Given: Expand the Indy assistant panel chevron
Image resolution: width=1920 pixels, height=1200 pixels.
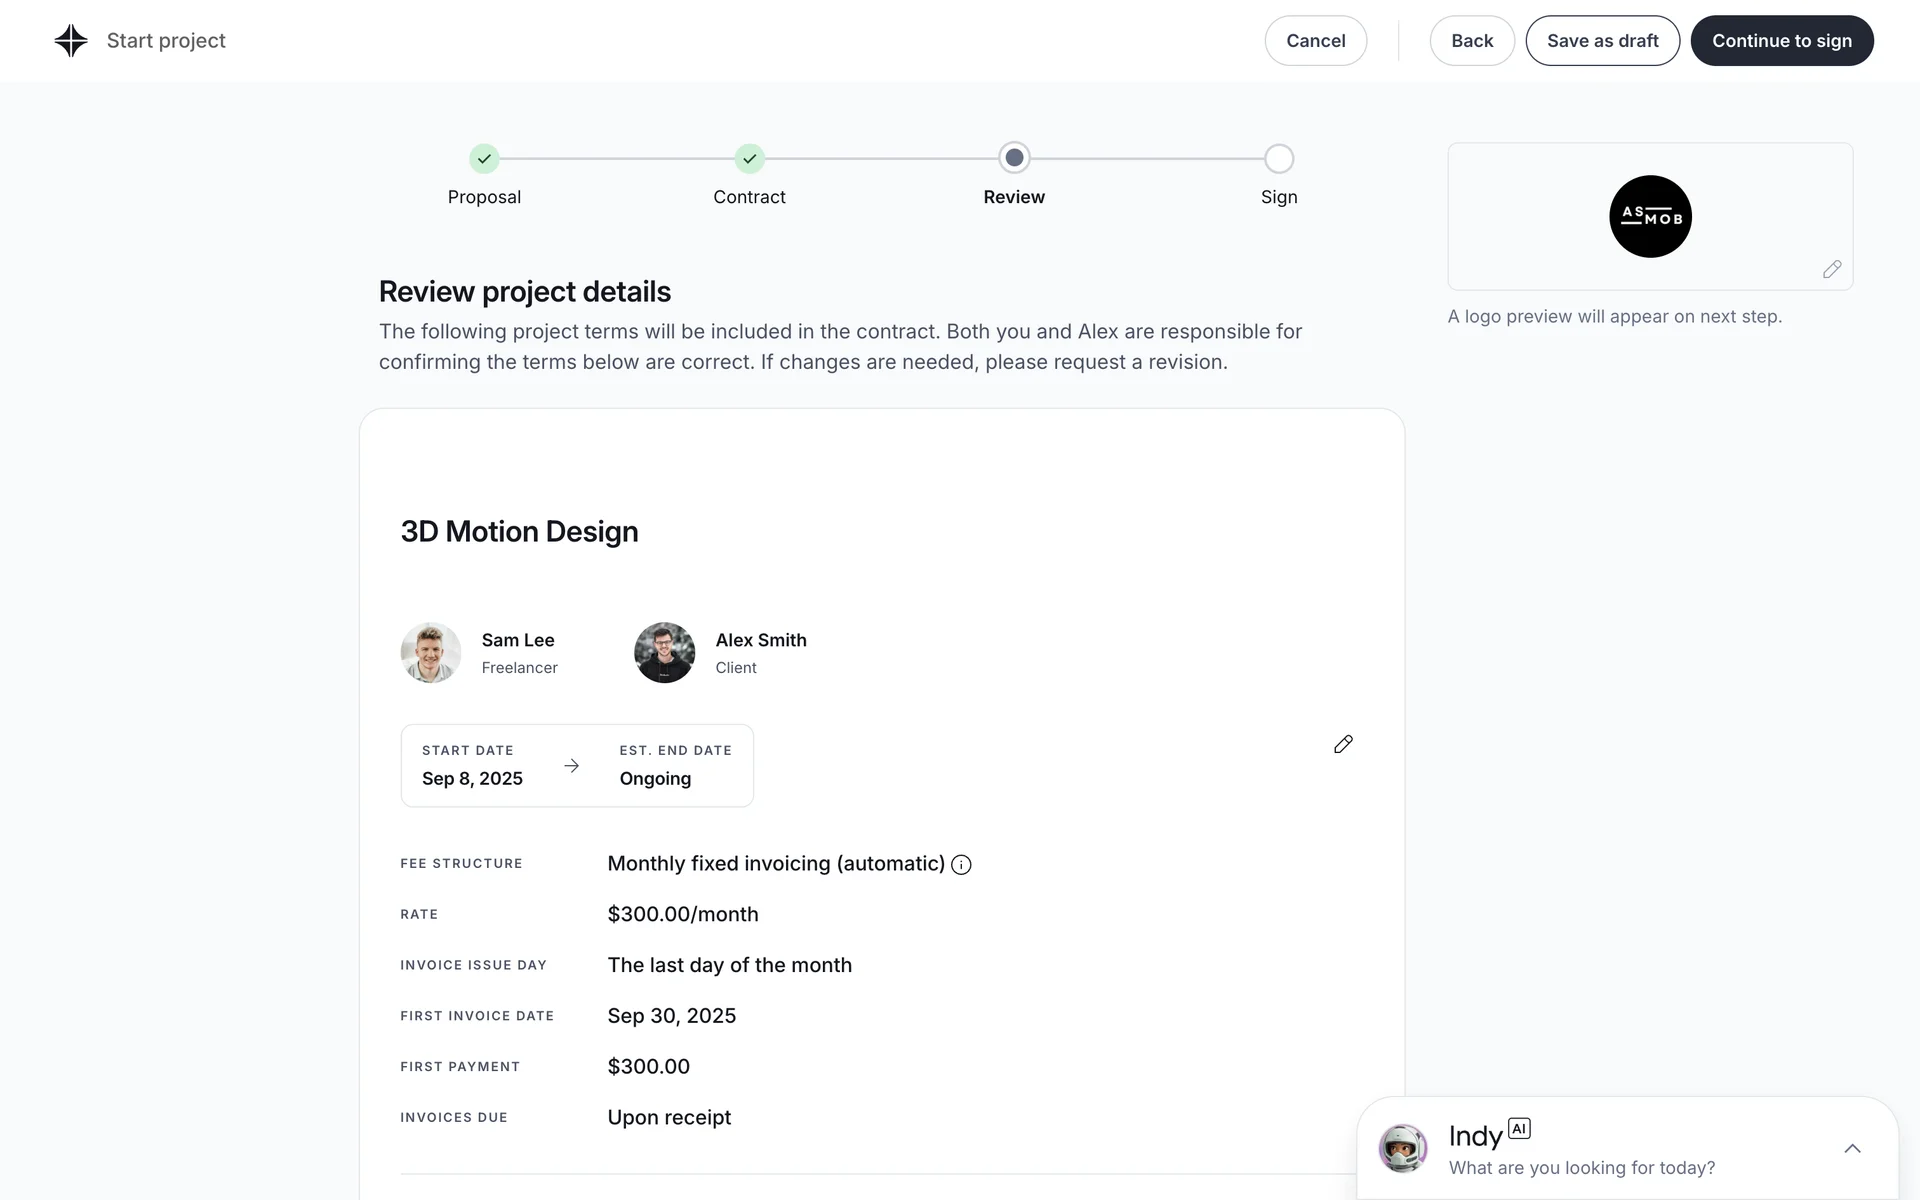Looking at the screenshot, I should 1852,1148.
